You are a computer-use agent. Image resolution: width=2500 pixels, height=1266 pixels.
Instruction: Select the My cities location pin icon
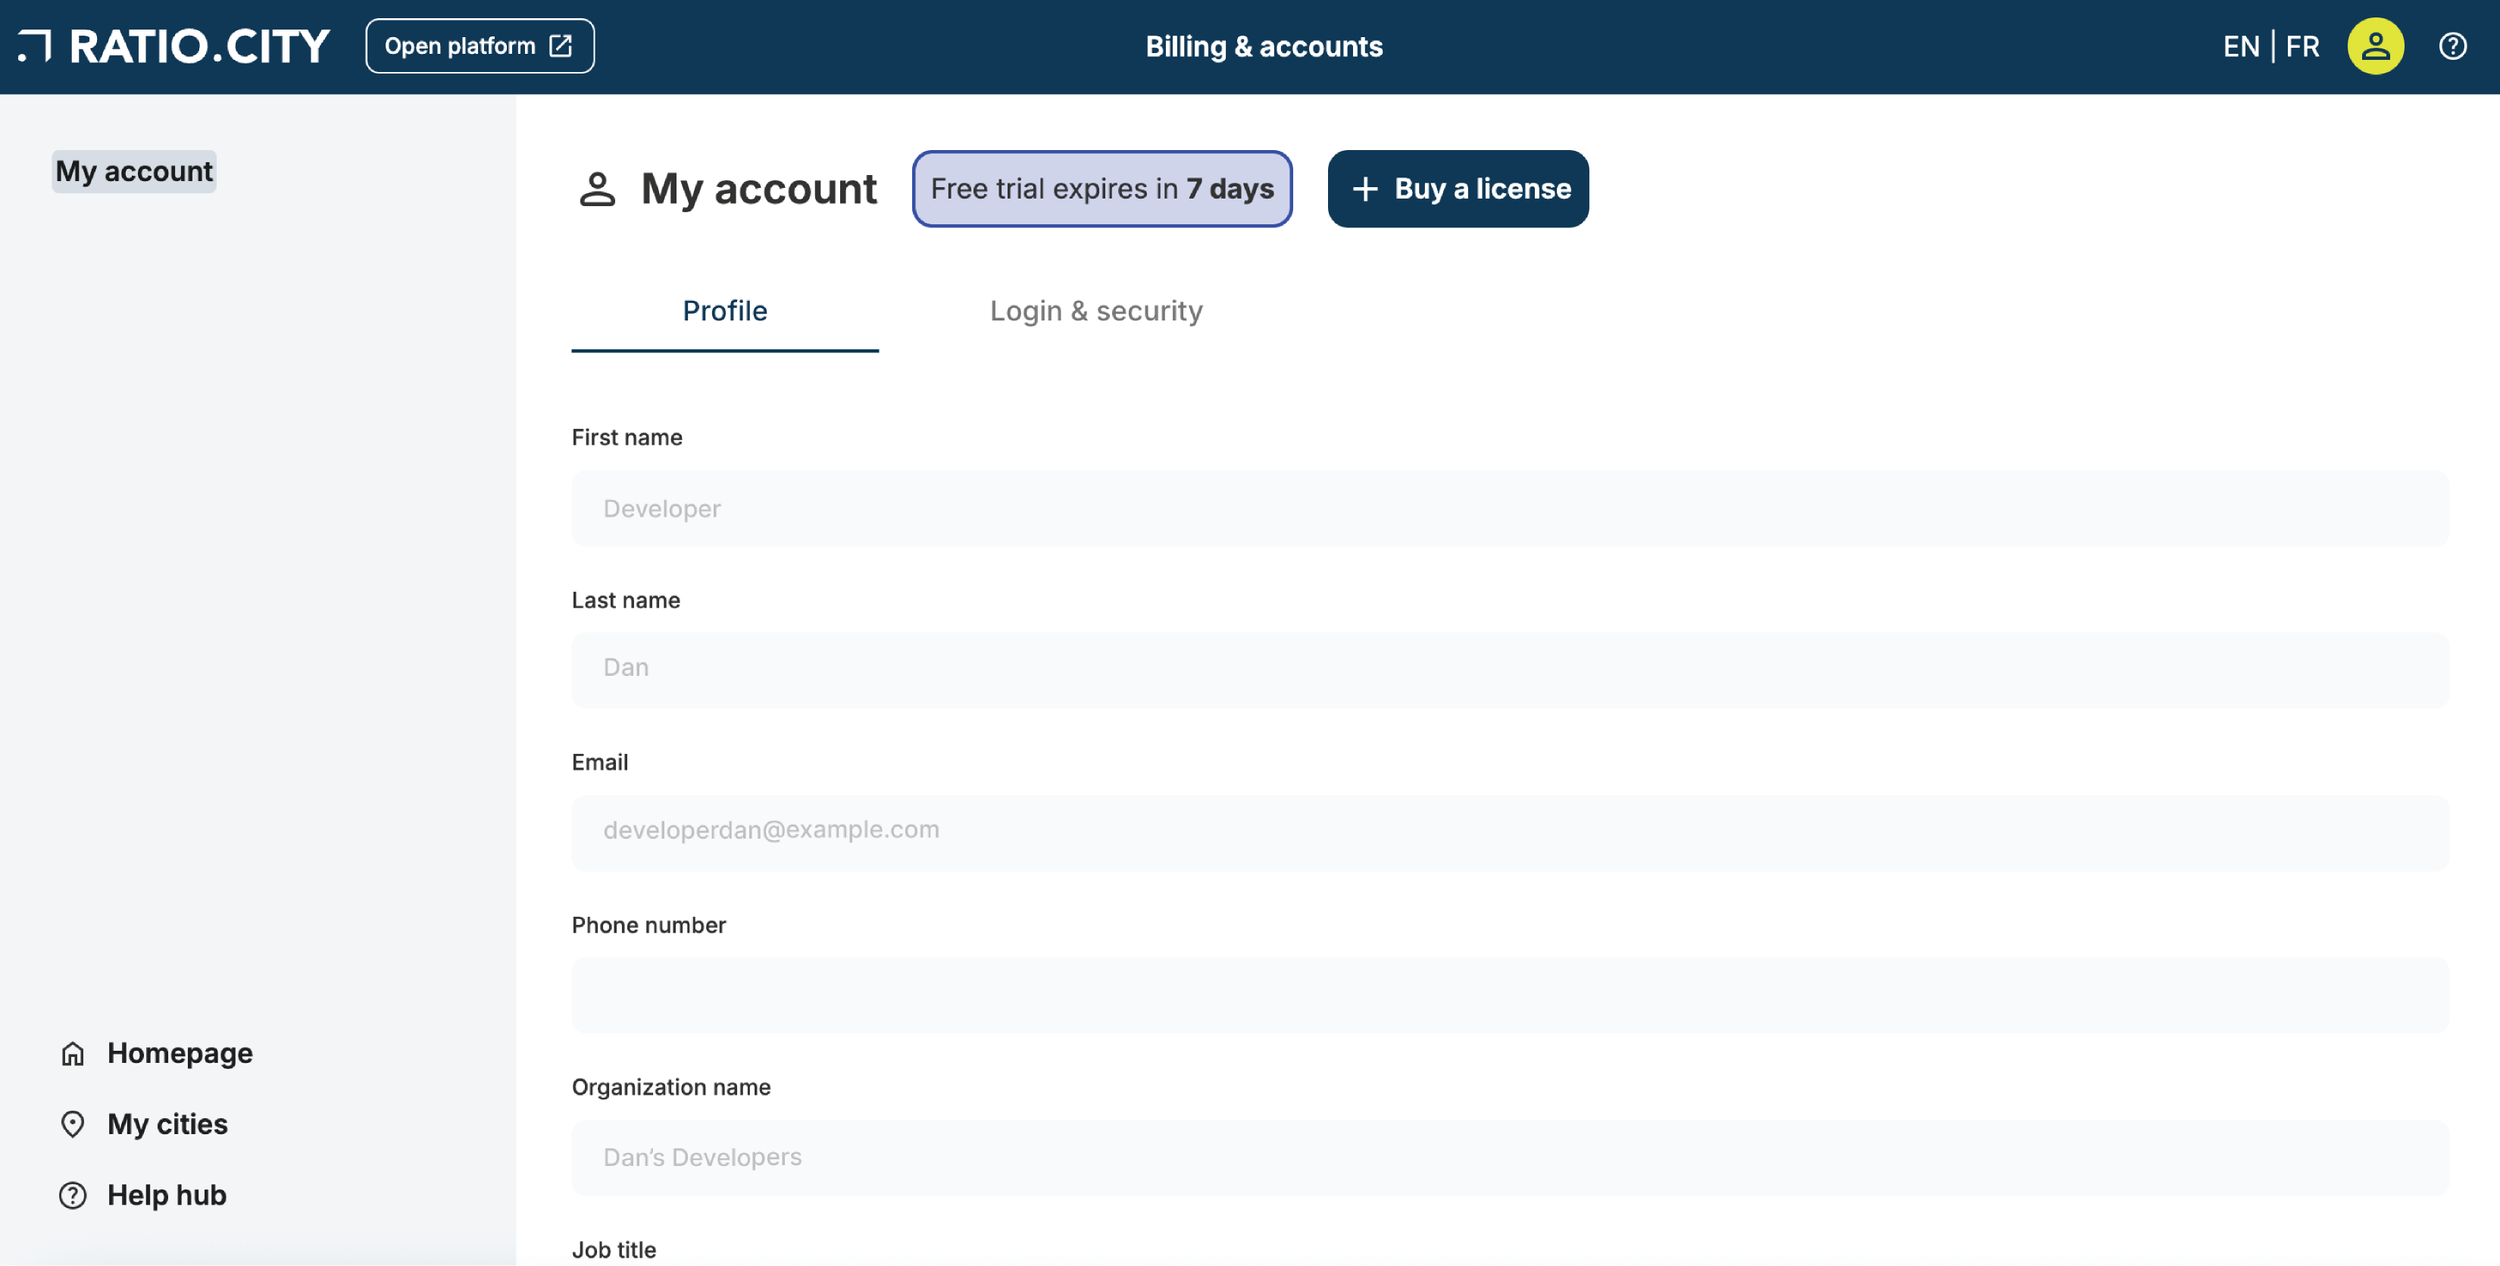tap(72, 1124)
